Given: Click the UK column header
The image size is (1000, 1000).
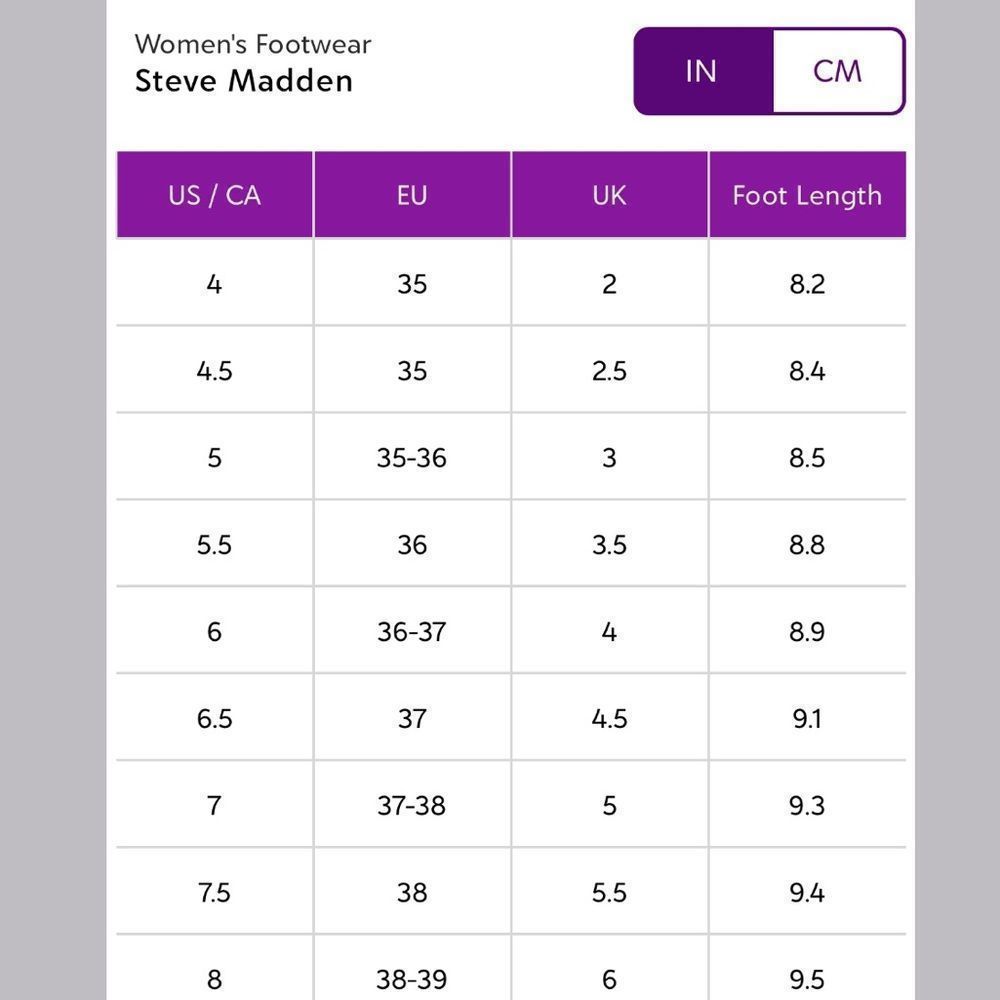Looking at the screenshot, I should point(609,195).
